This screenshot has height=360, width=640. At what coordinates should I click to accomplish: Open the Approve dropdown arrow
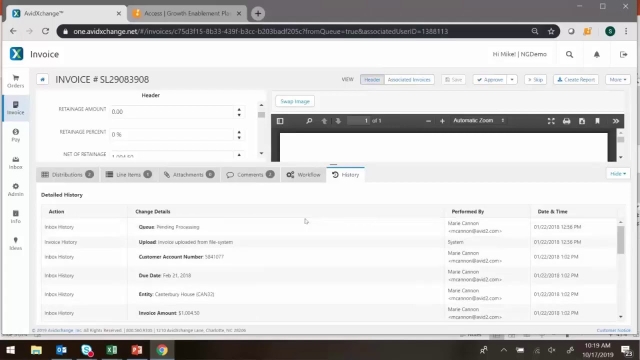click(512, 80)
